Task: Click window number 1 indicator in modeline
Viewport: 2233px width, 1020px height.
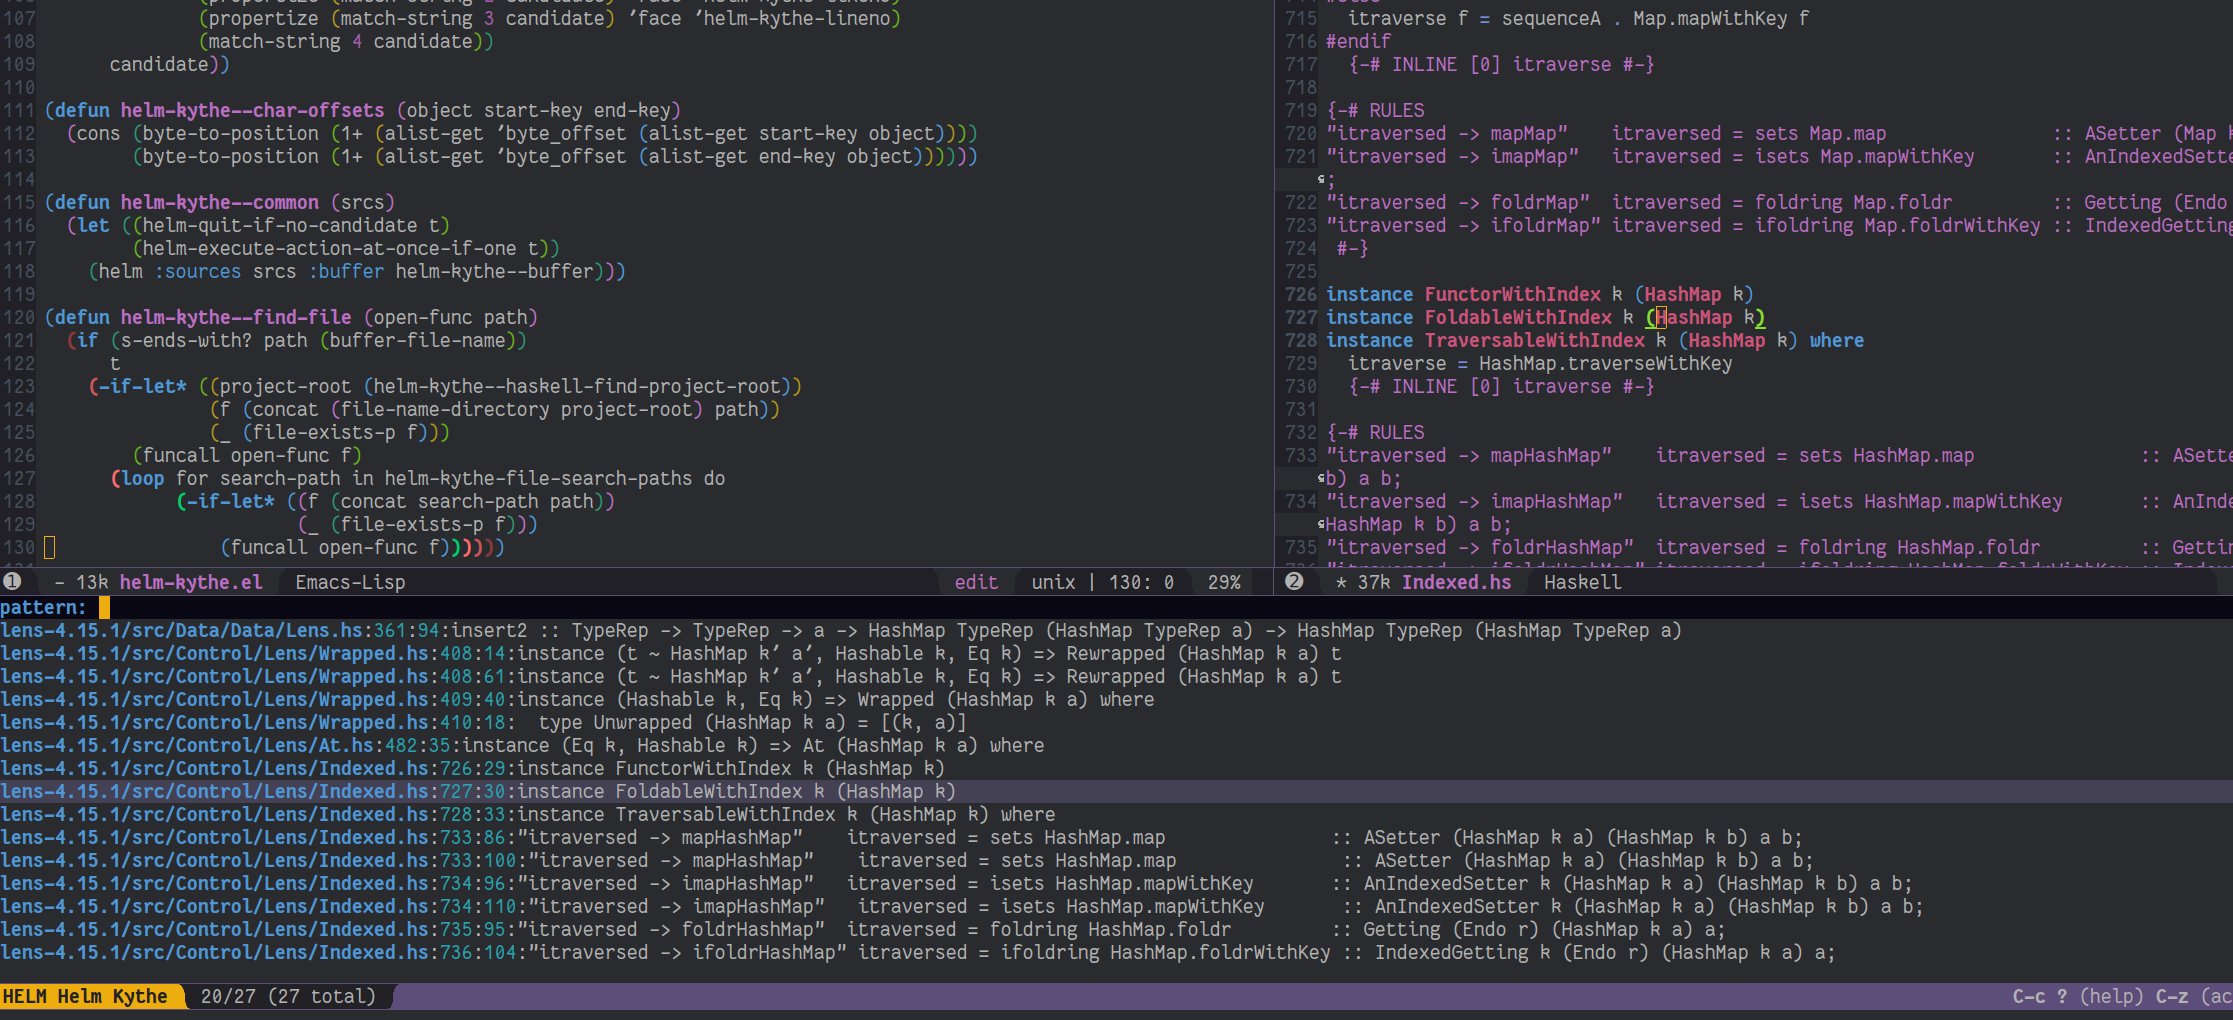Action: click(x=12, y=582)
